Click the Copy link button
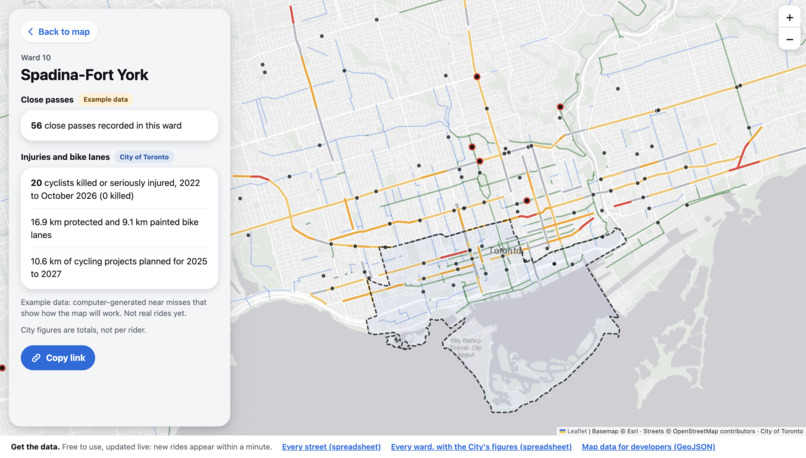This screenshot has height=458, width=806. click(x=58, y=358)
